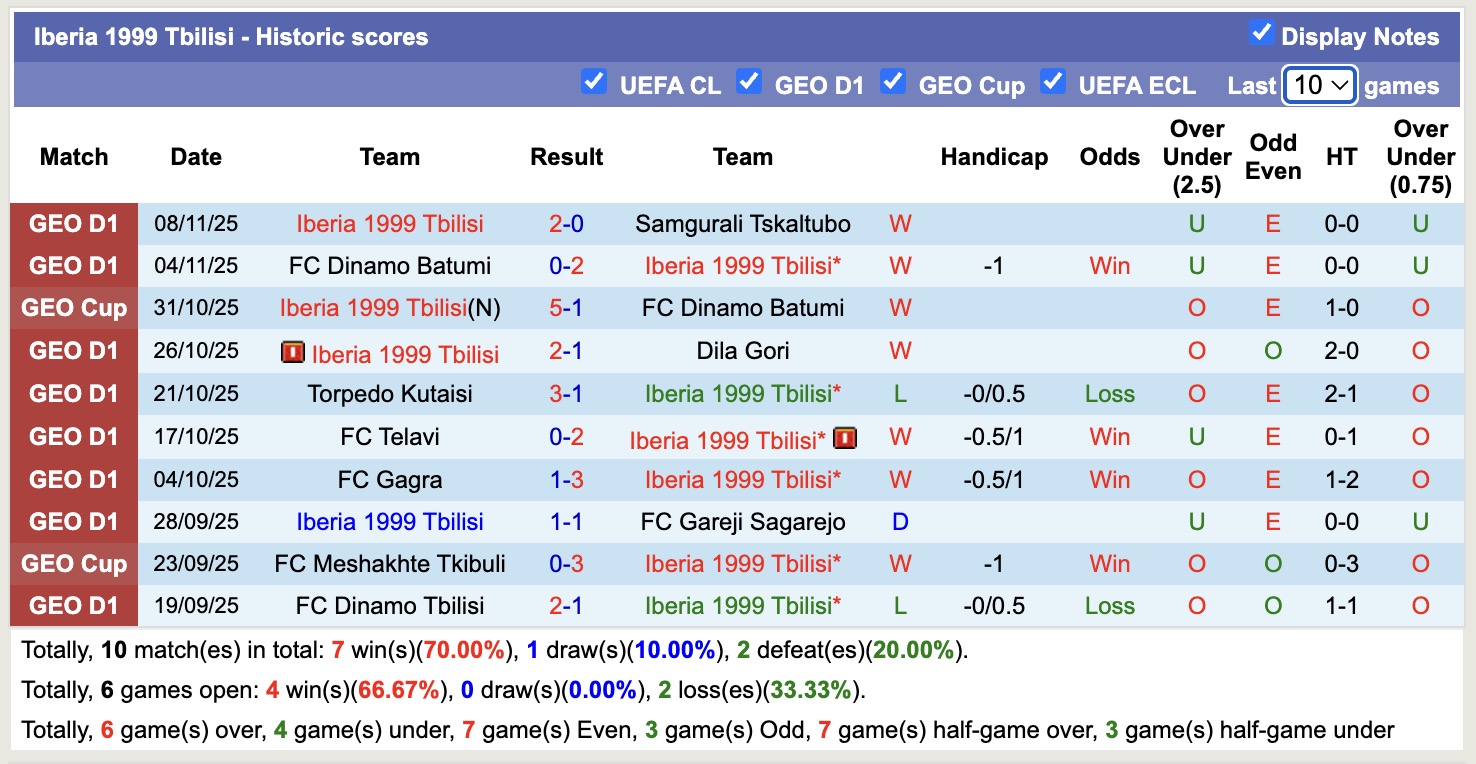Click the GEO D1 badge on the 19/09 row
The image size is (1476, 764).
click(74, 605)
